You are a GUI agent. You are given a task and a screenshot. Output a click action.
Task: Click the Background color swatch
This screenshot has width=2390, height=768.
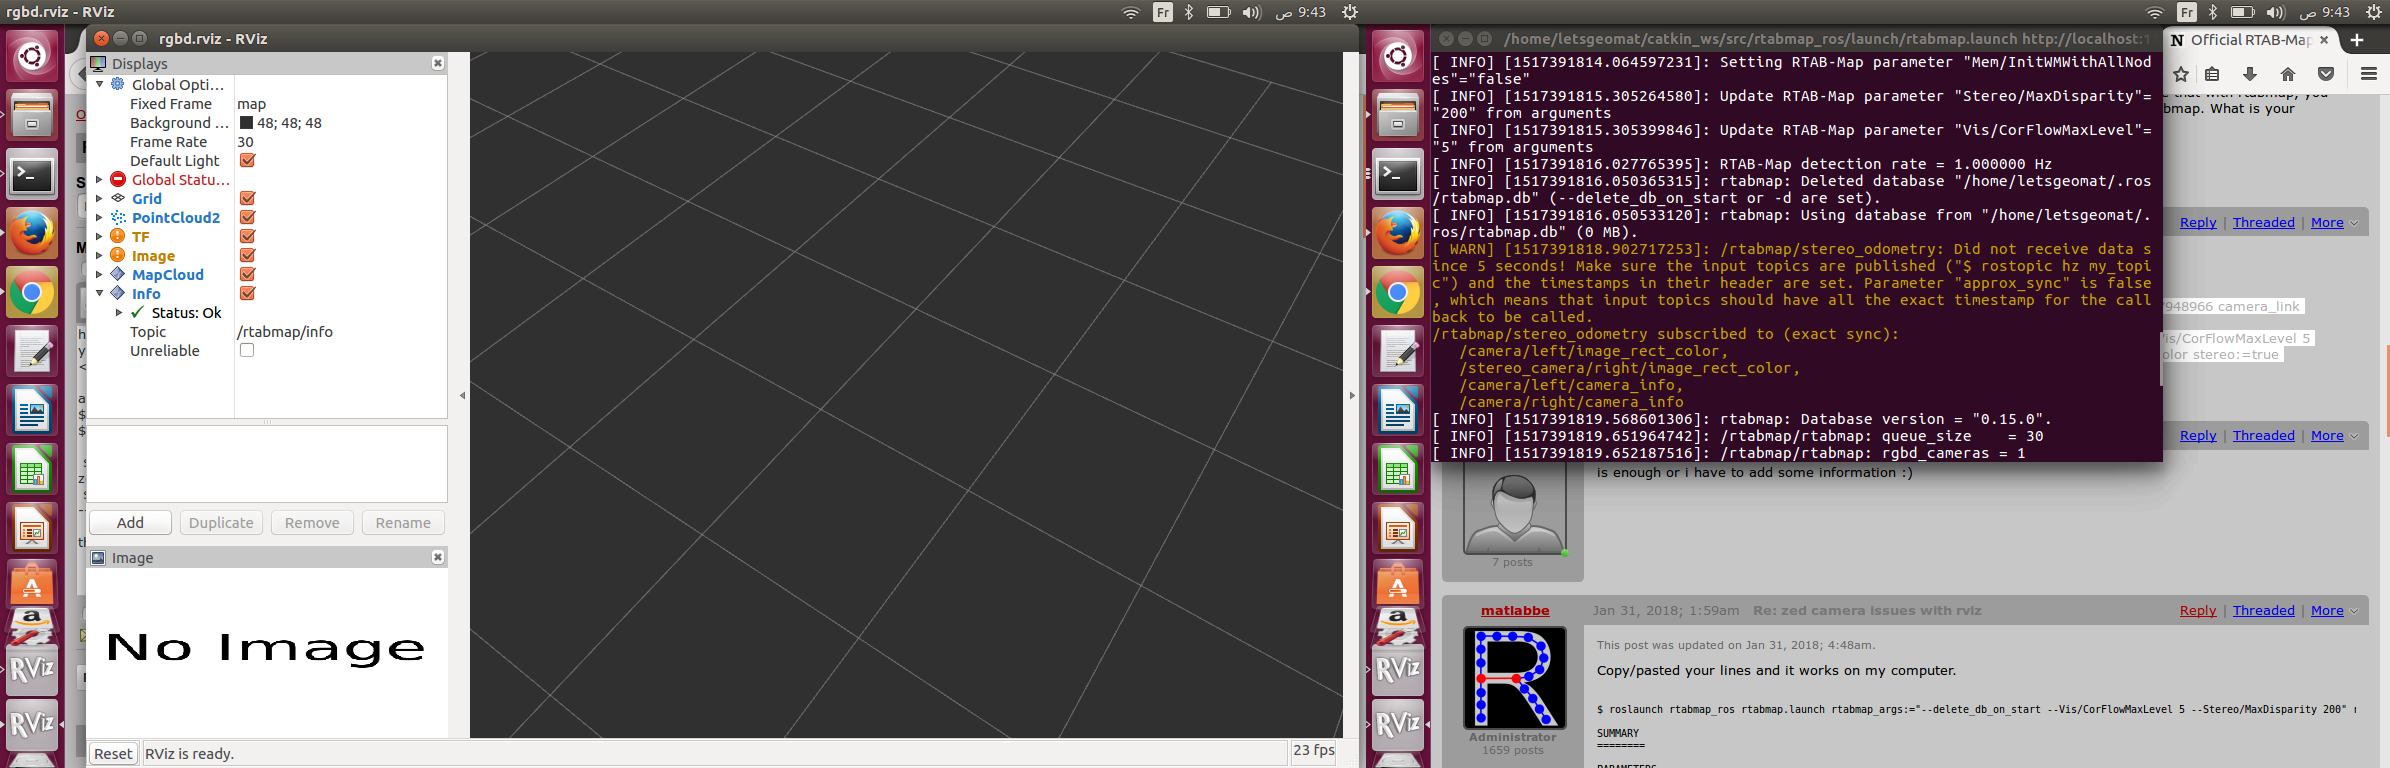[x=246, y=123]
